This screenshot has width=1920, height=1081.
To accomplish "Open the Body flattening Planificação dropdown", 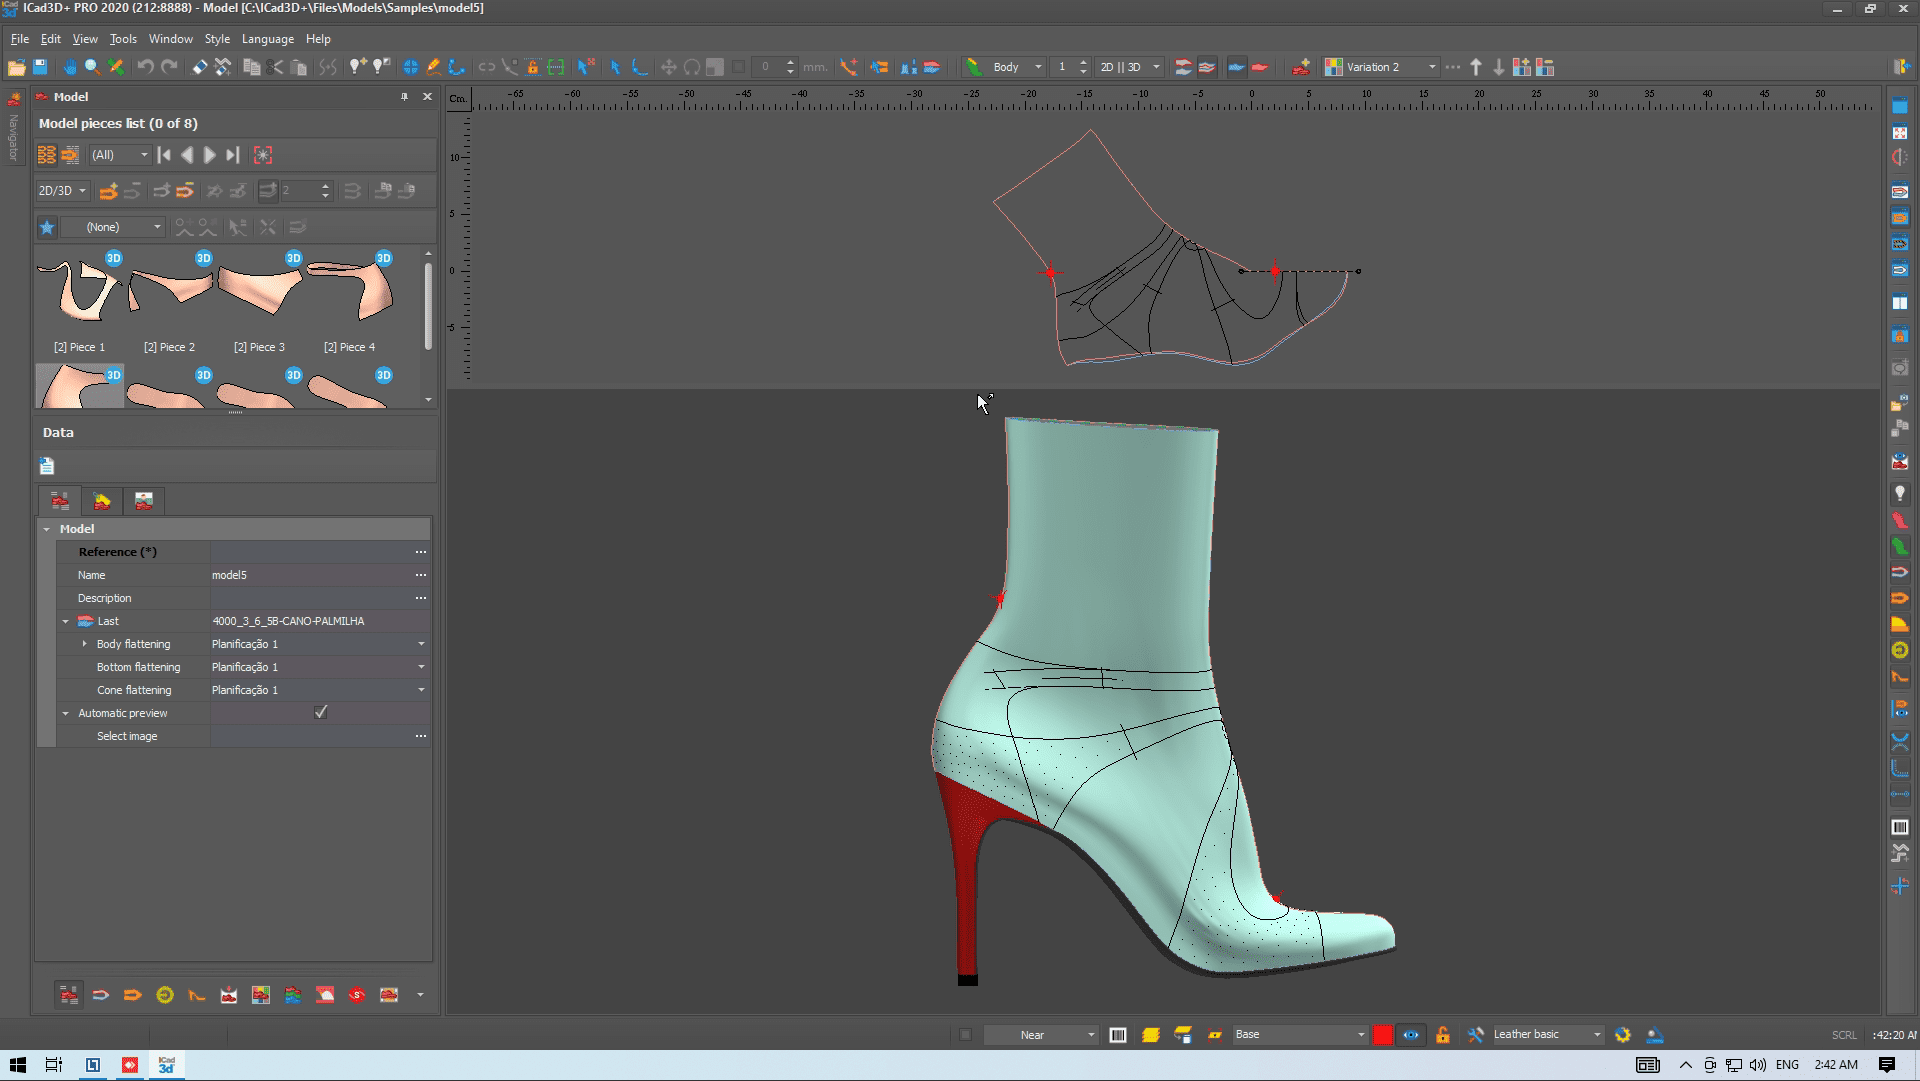I will click(420, 644).
